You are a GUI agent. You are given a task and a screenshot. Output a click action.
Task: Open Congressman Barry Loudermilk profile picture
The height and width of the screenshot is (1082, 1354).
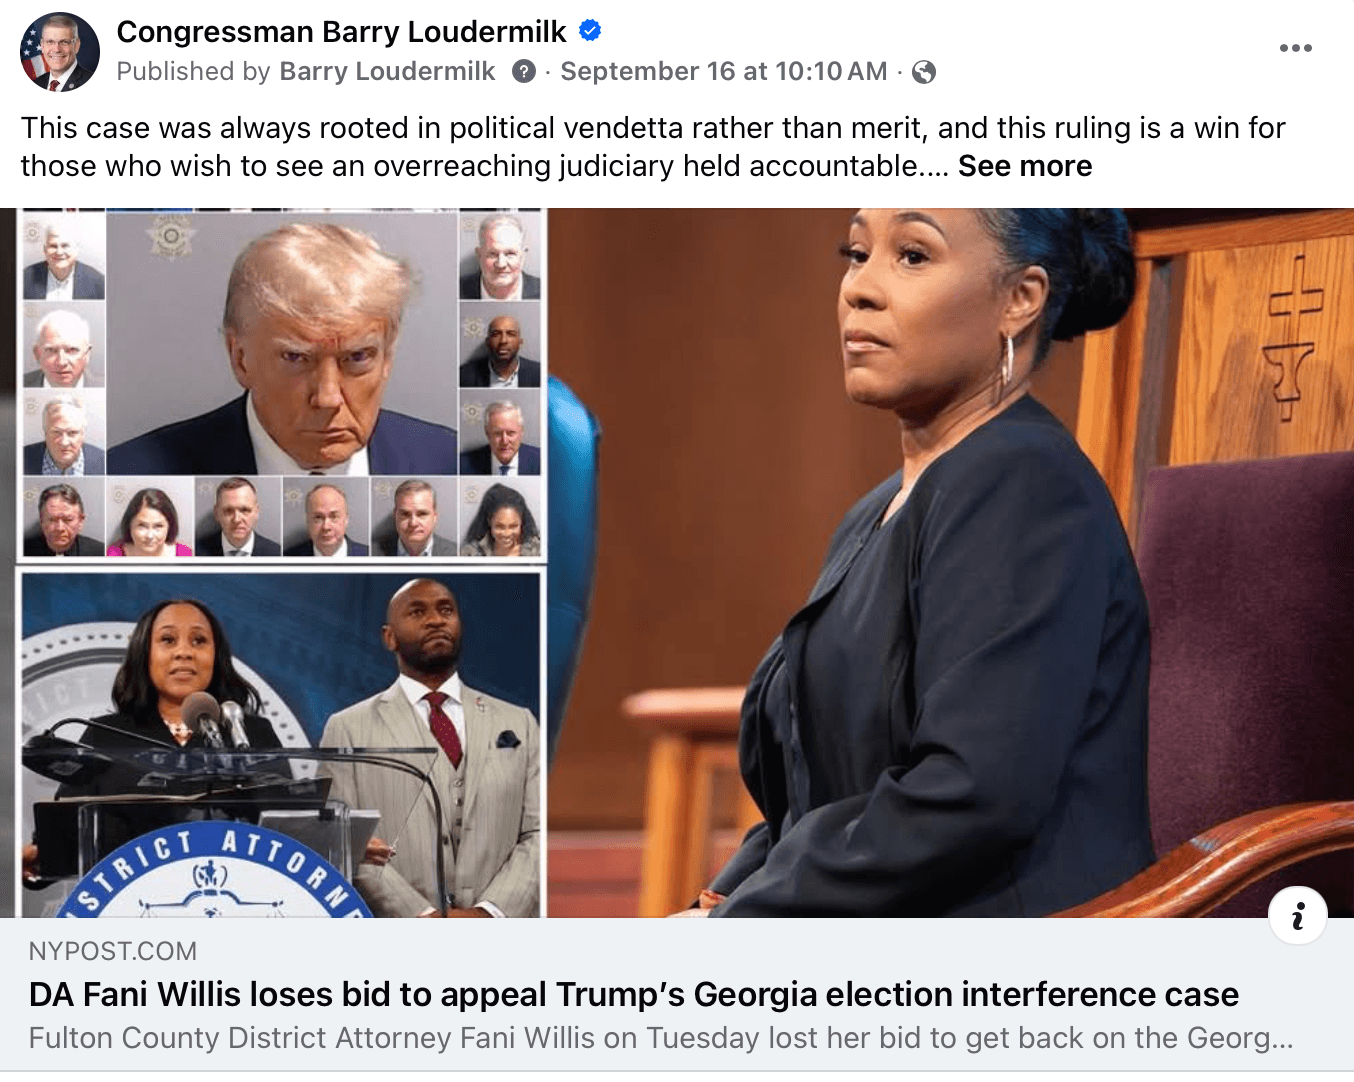coord(60,52)
